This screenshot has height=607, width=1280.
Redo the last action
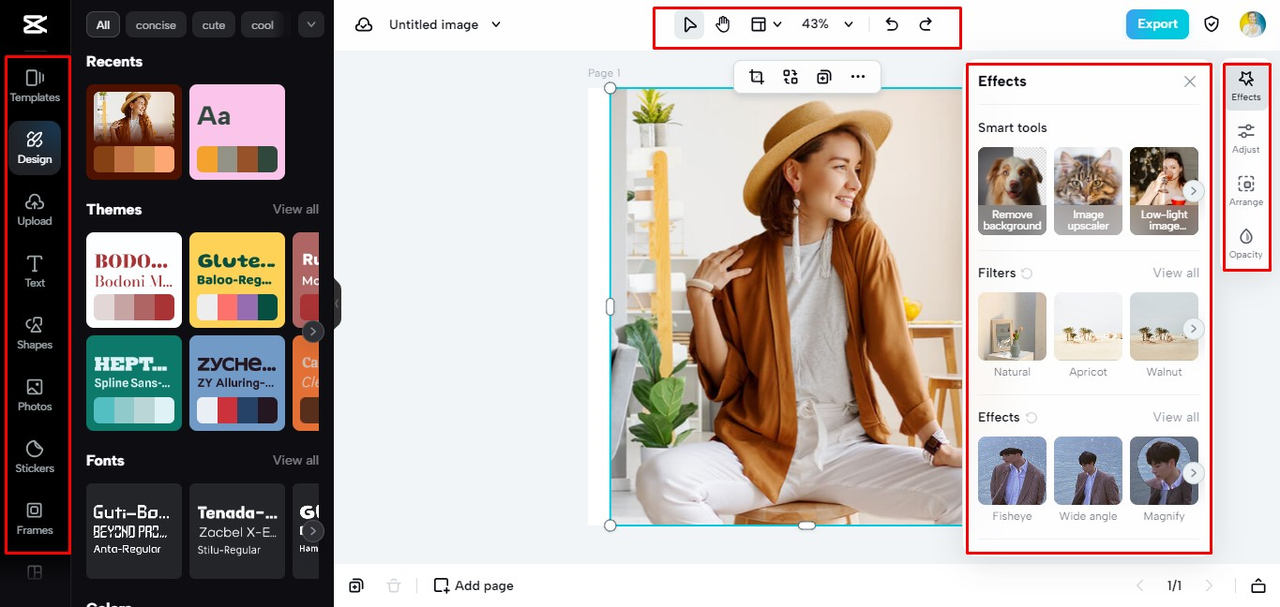pyautogui.click(x=926, y=24)
